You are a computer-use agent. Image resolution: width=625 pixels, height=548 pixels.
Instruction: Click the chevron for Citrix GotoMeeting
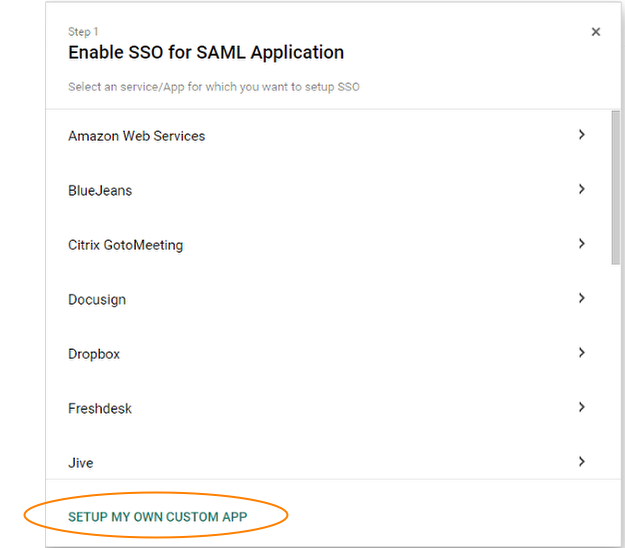point(581,243)
